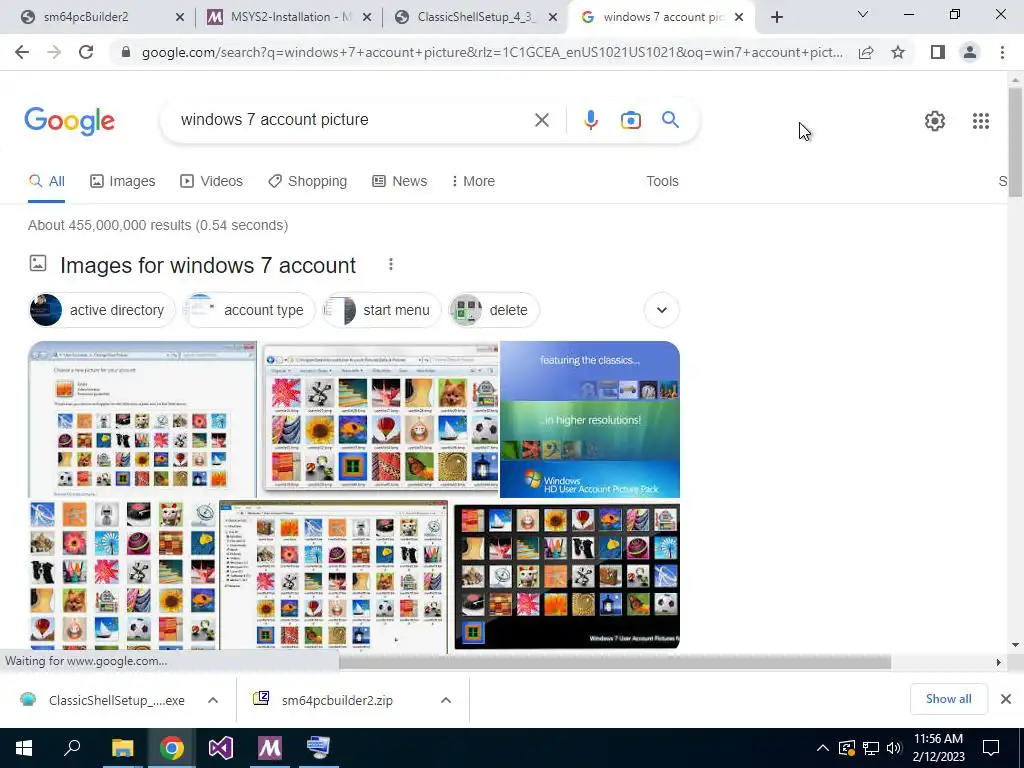The image size is (1024, 768).
Task: Click the address bar URL
Action: [492, 52]
